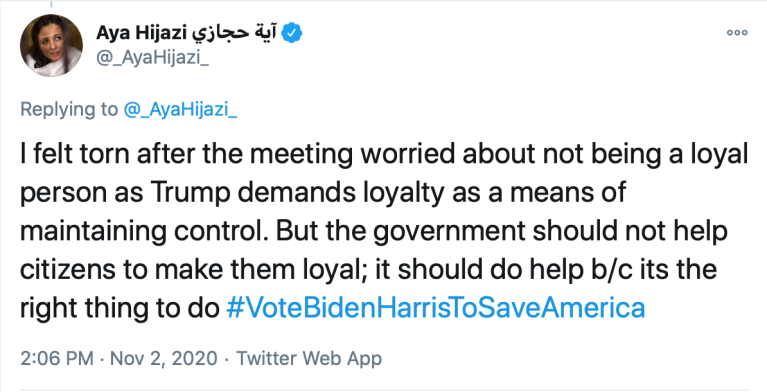The height and width of the screenshot is (392, 767).
Task: Open the #VoteBidenHarrisToSaveAmerica hashtag
Action: 436,308
